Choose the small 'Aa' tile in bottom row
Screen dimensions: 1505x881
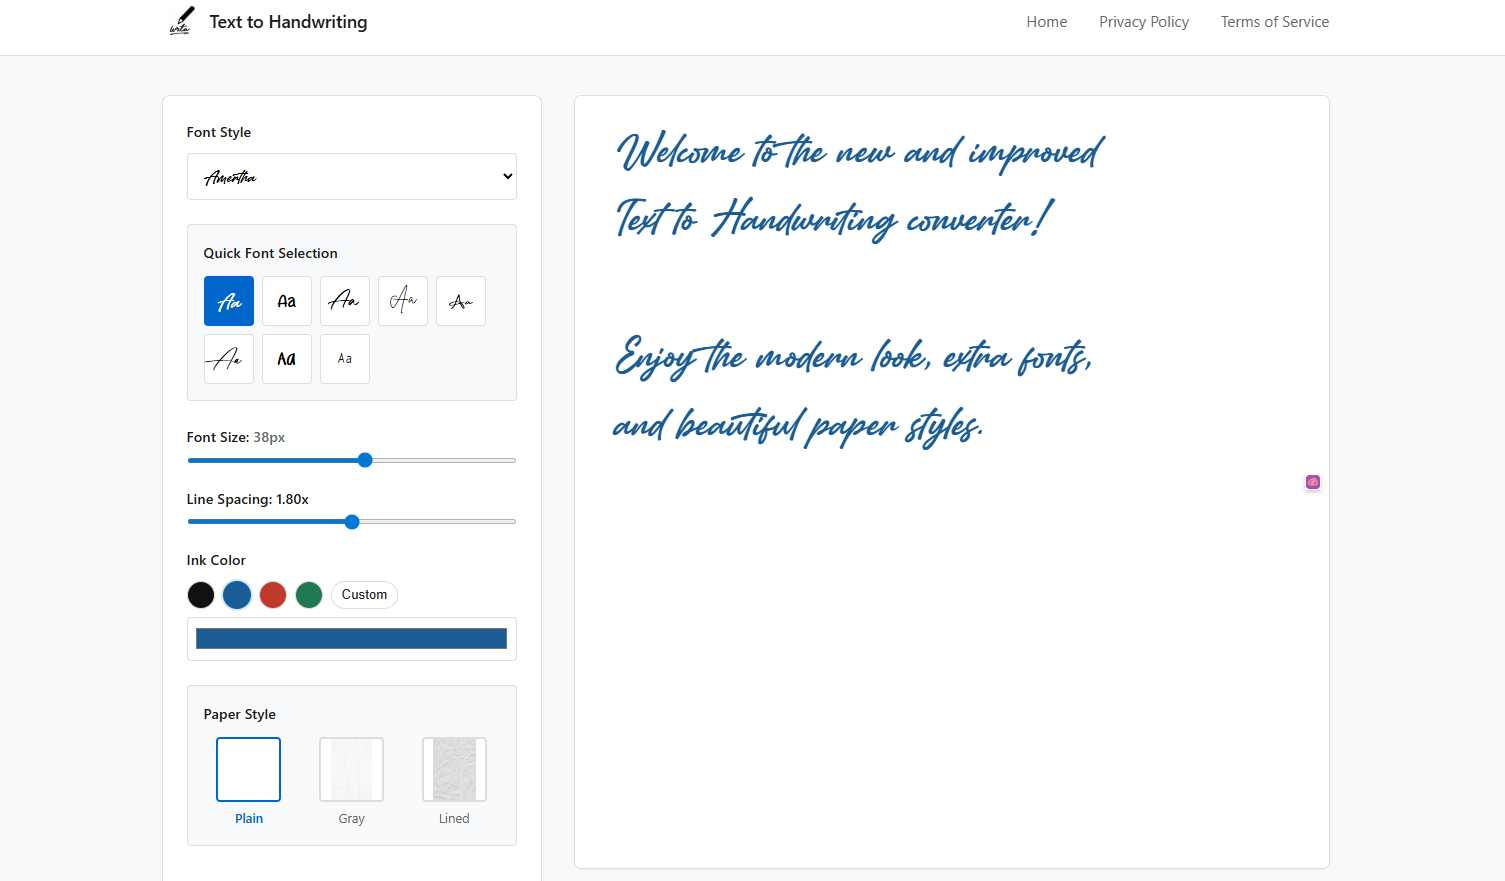coord(345,359)
